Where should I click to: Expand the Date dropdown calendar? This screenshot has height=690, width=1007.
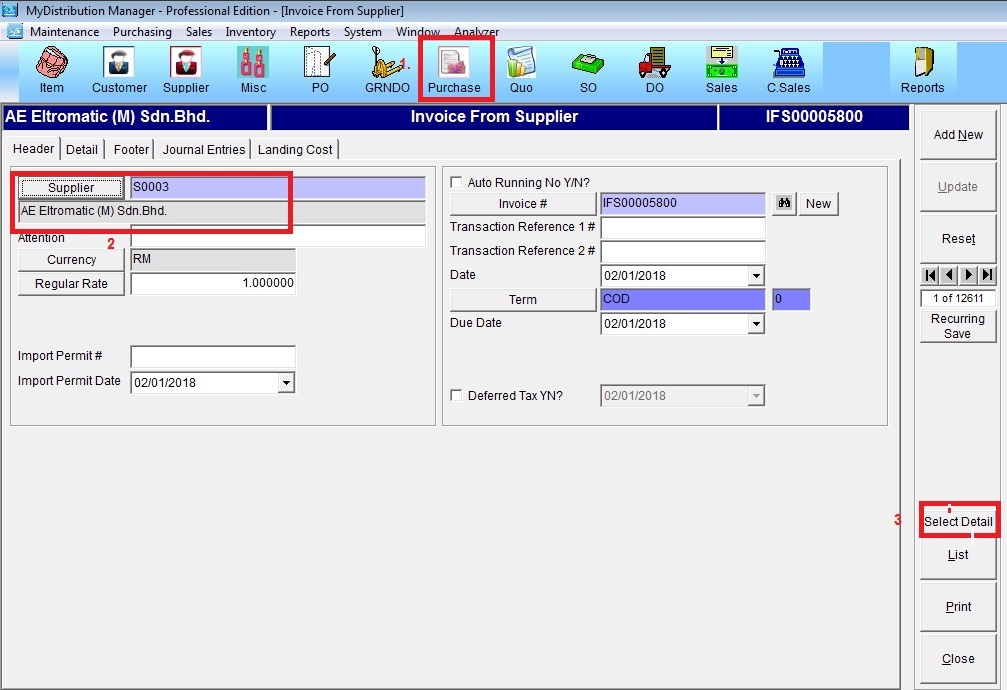click(756, 276)
